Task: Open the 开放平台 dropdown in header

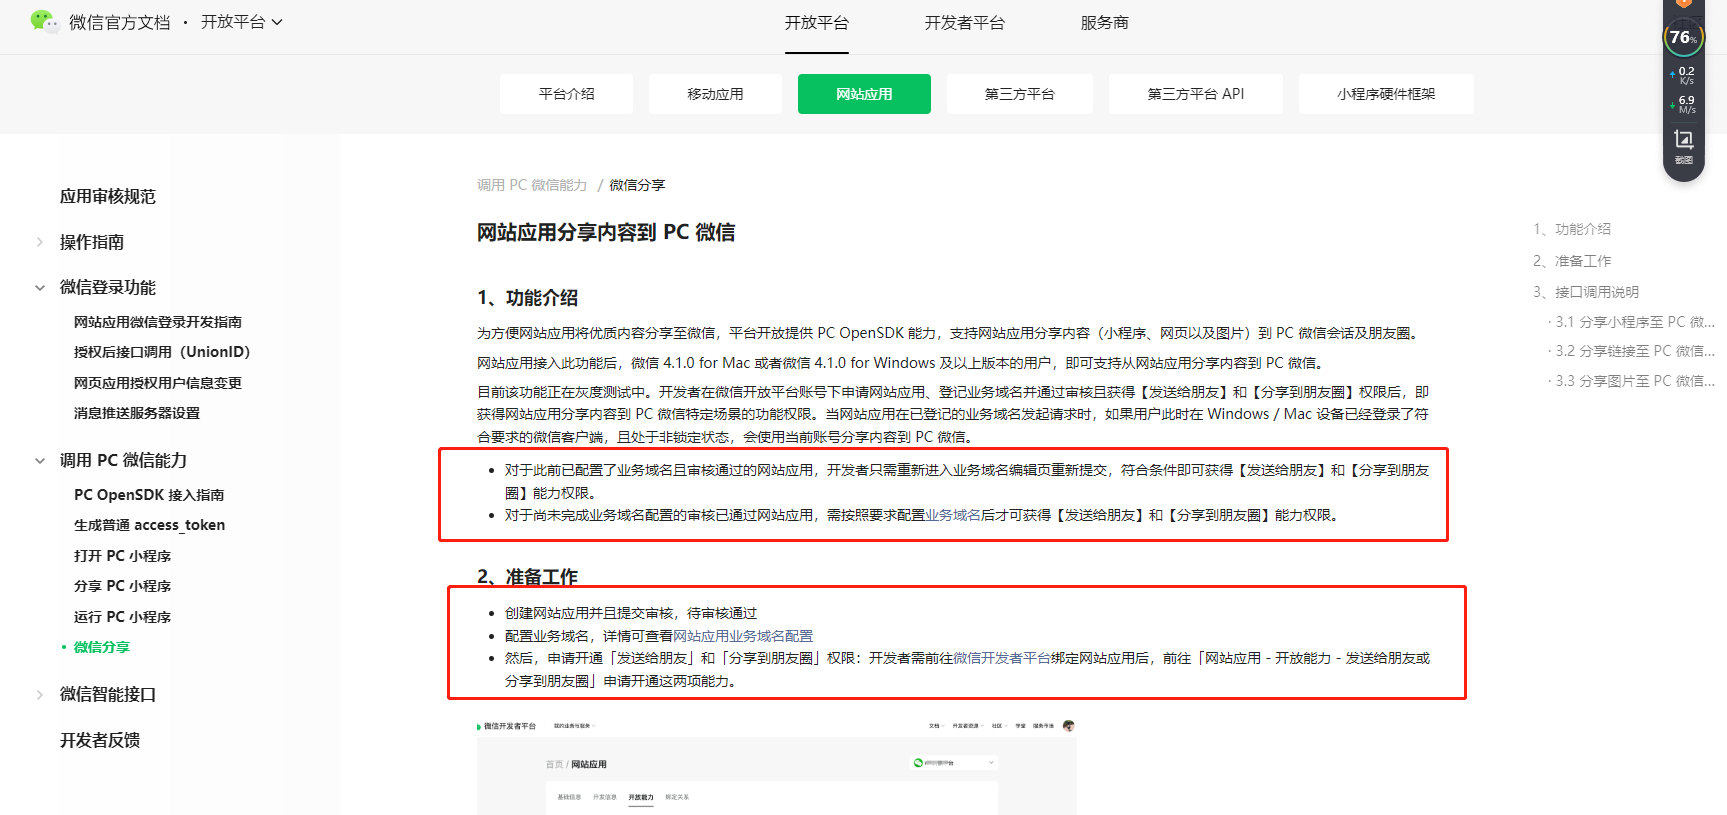Action: point(242,22)
